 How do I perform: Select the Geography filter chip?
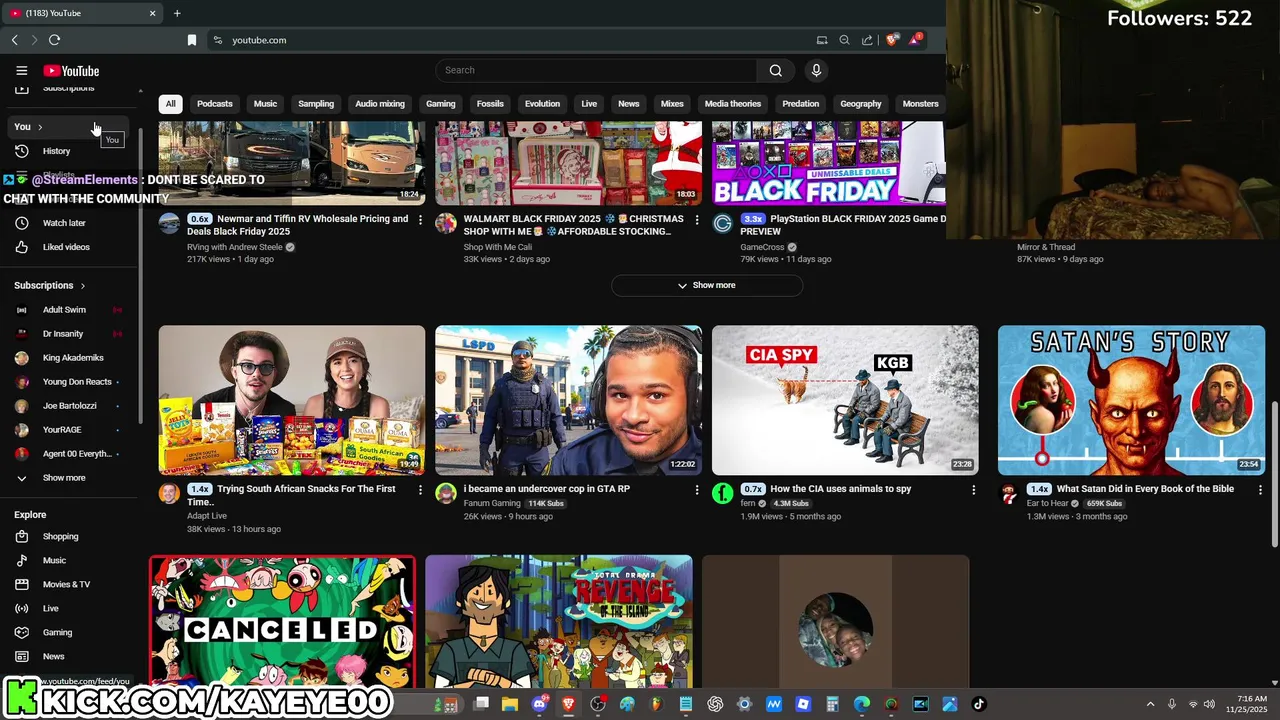tap(861, 104)
